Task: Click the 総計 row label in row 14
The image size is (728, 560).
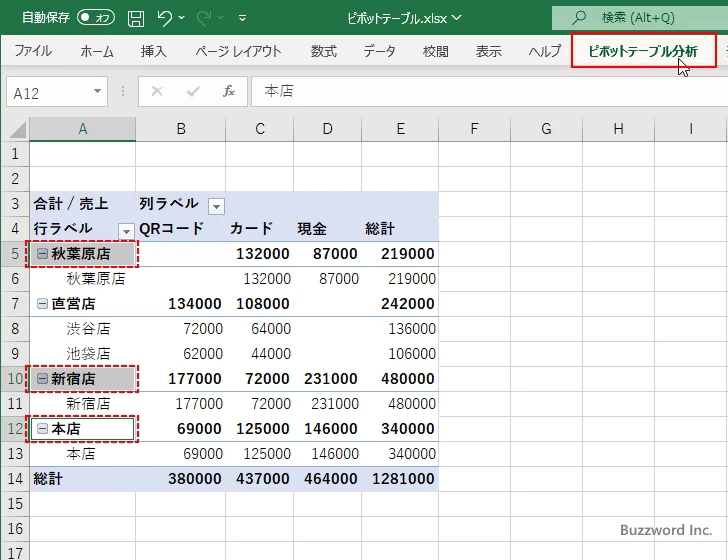Action: (48, 479)
